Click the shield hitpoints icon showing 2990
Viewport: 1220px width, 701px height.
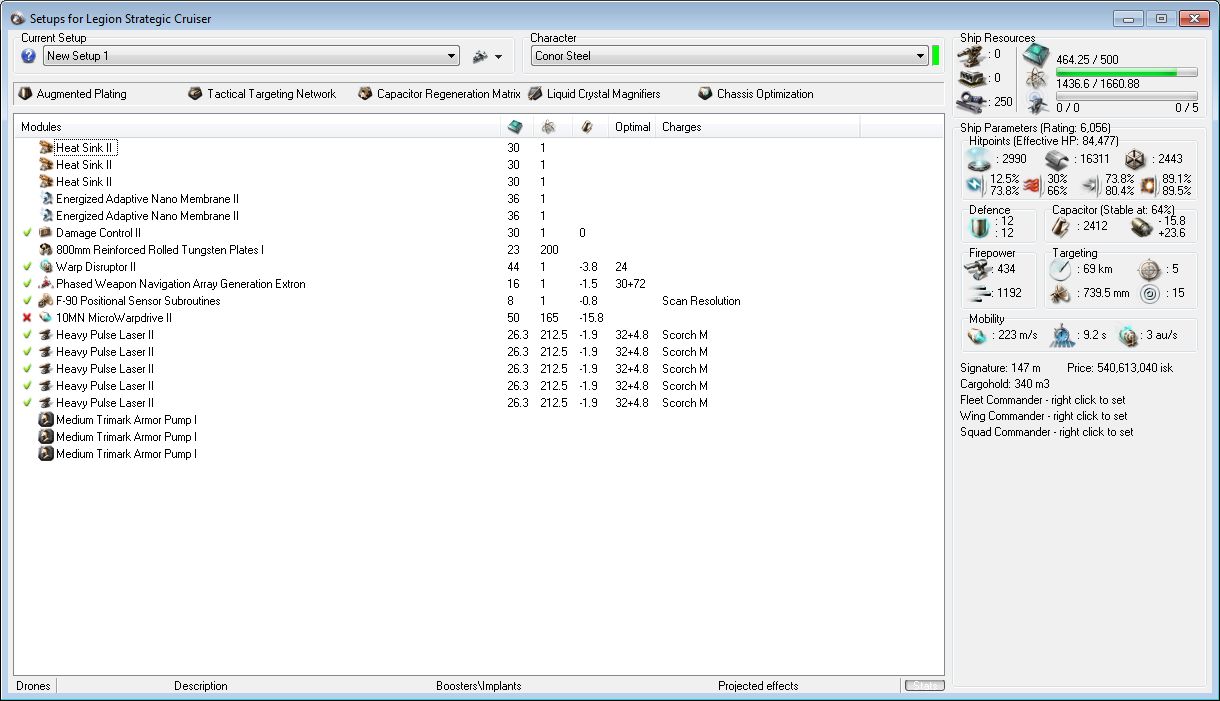(x=980, y=159)
